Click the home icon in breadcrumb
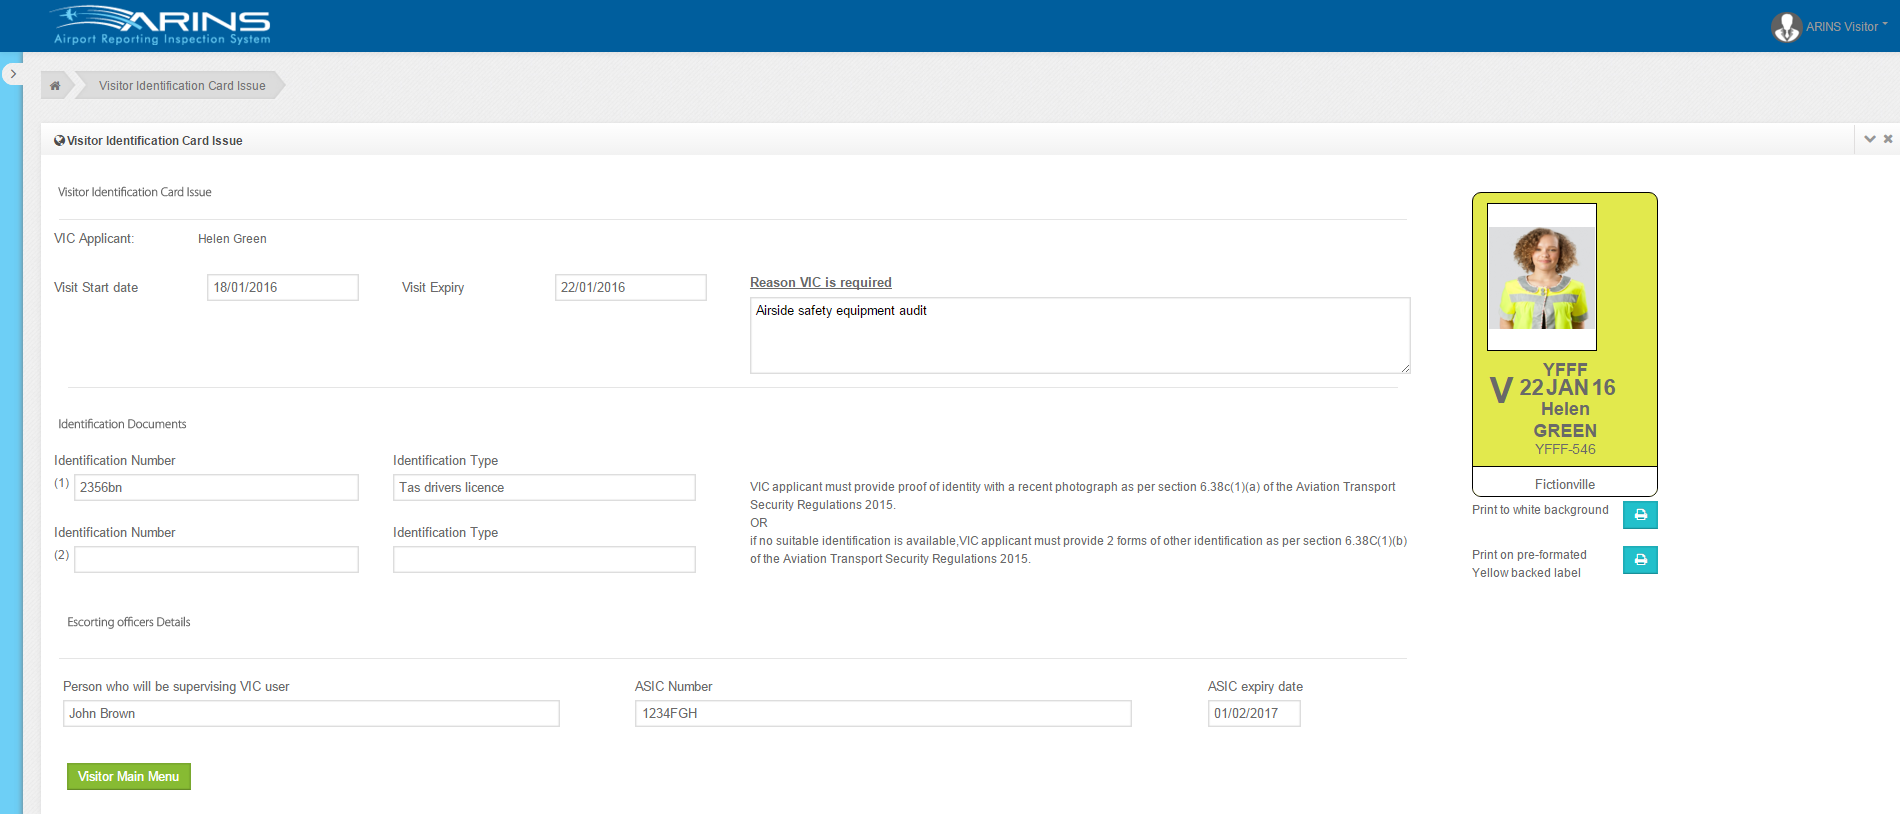 pos(55,86)
